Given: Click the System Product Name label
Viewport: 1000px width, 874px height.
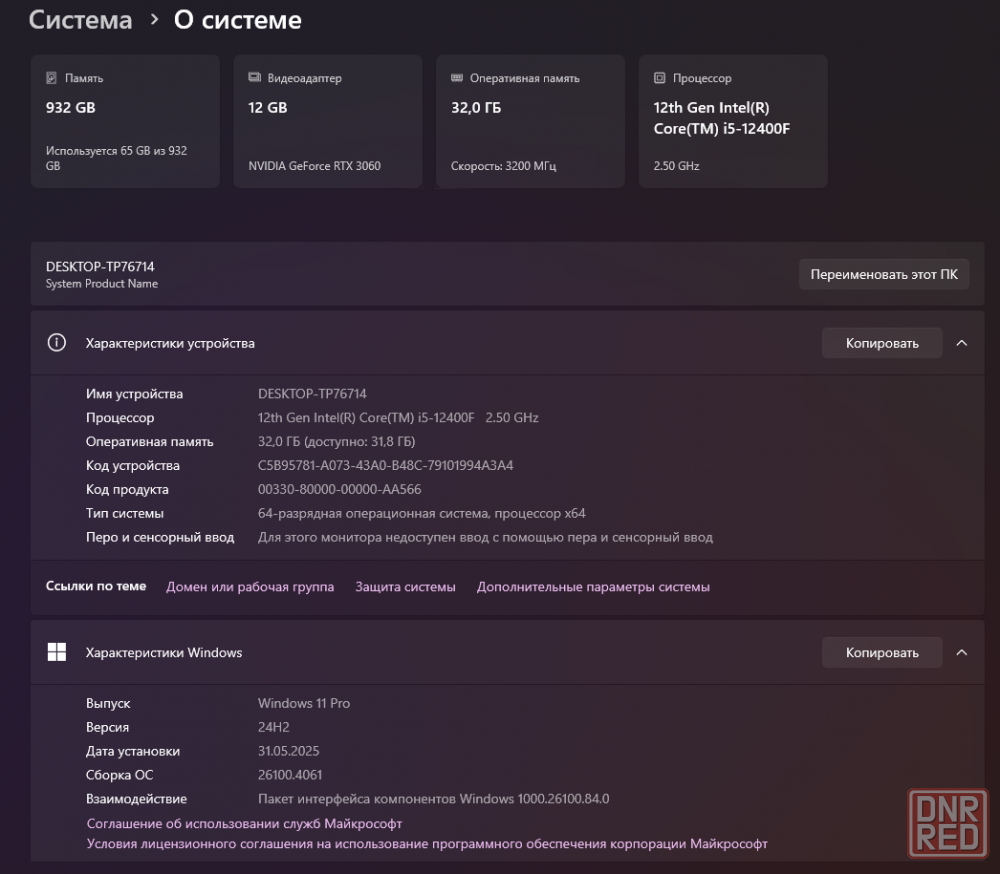Looking at the screenshot, I should coord(101,284).
